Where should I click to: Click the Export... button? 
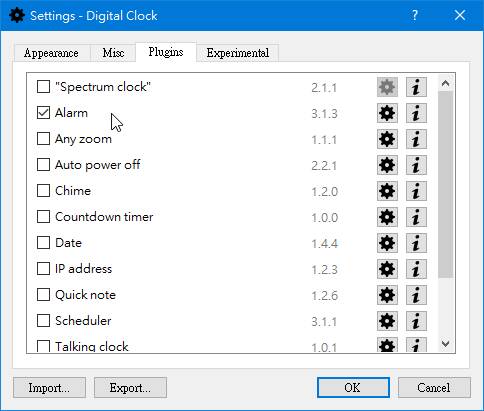[x=130, y=388]
